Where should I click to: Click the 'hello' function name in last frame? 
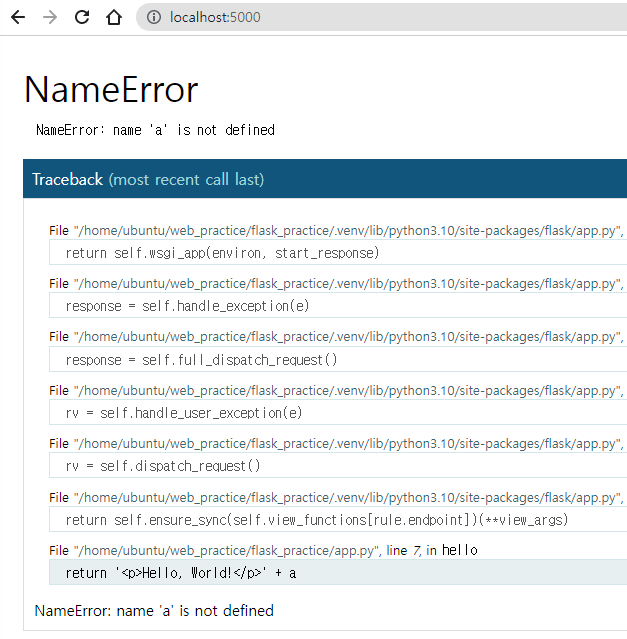pyautogui.click(x=460, y=550)
